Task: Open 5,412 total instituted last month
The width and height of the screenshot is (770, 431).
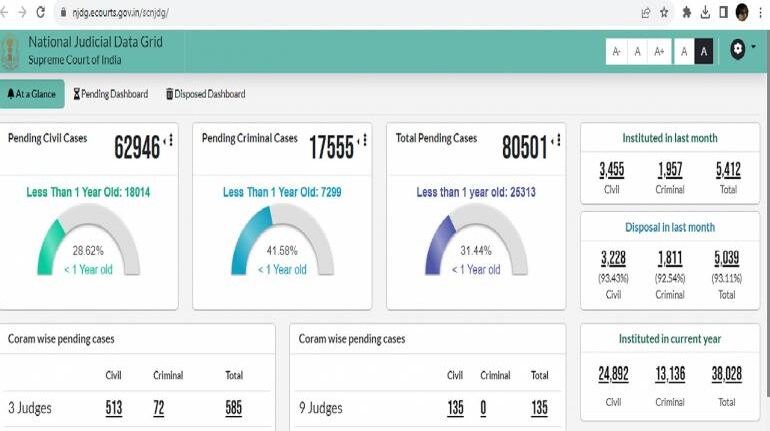Action: coord(728,170)
